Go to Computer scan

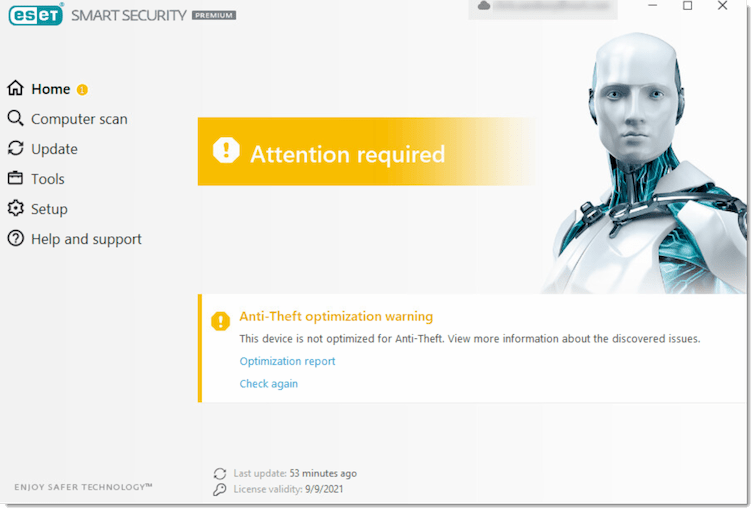tap(79, 119)
